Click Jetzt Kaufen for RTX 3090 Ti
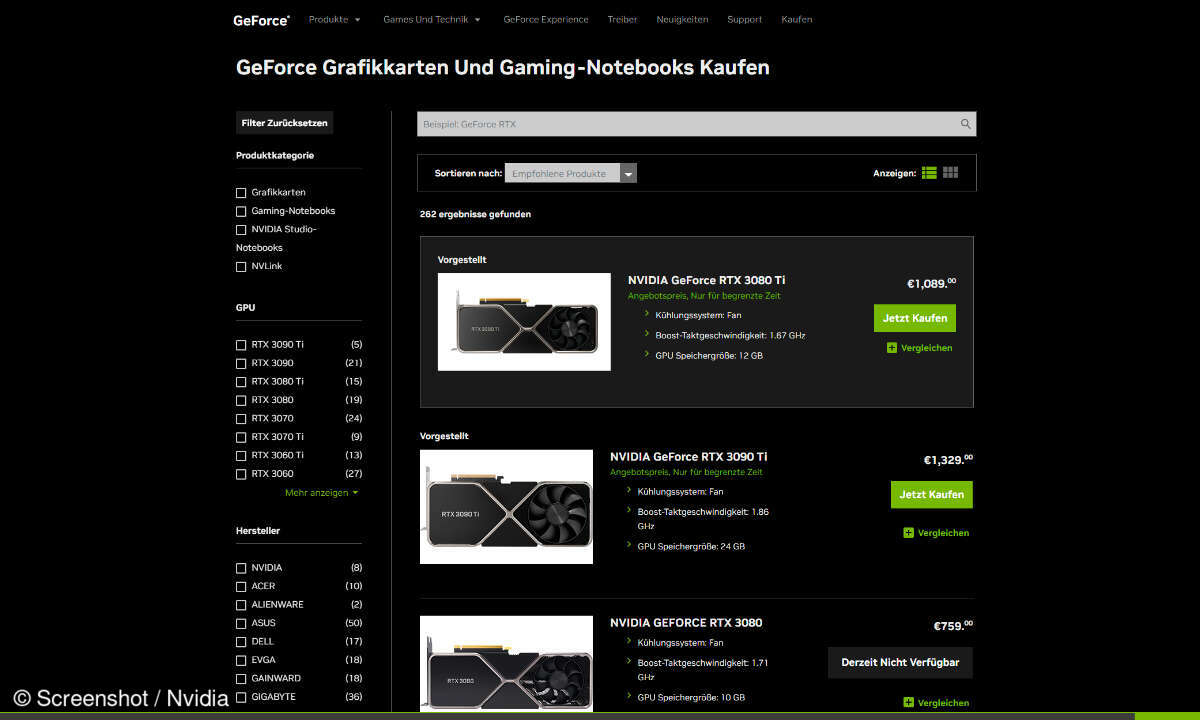 coord(932,494)
